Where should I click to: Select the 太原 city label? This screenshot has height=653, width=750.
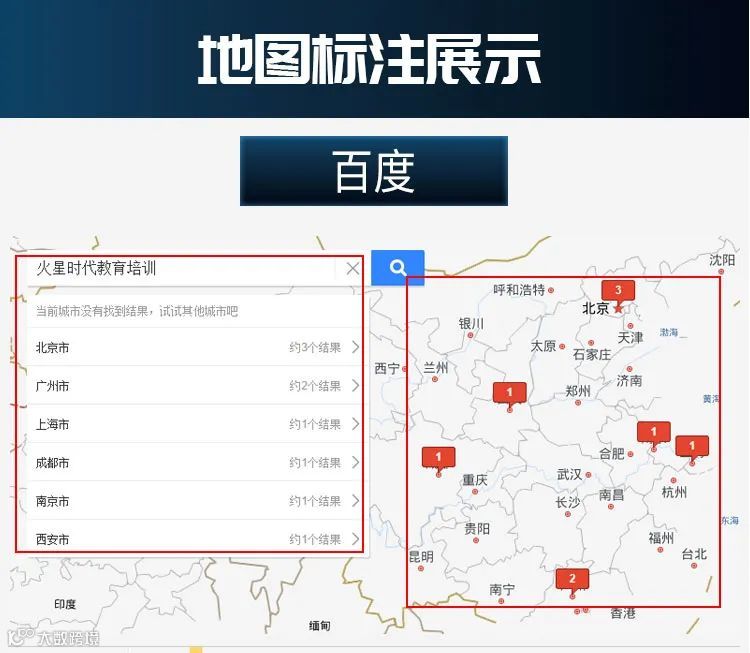543,346
